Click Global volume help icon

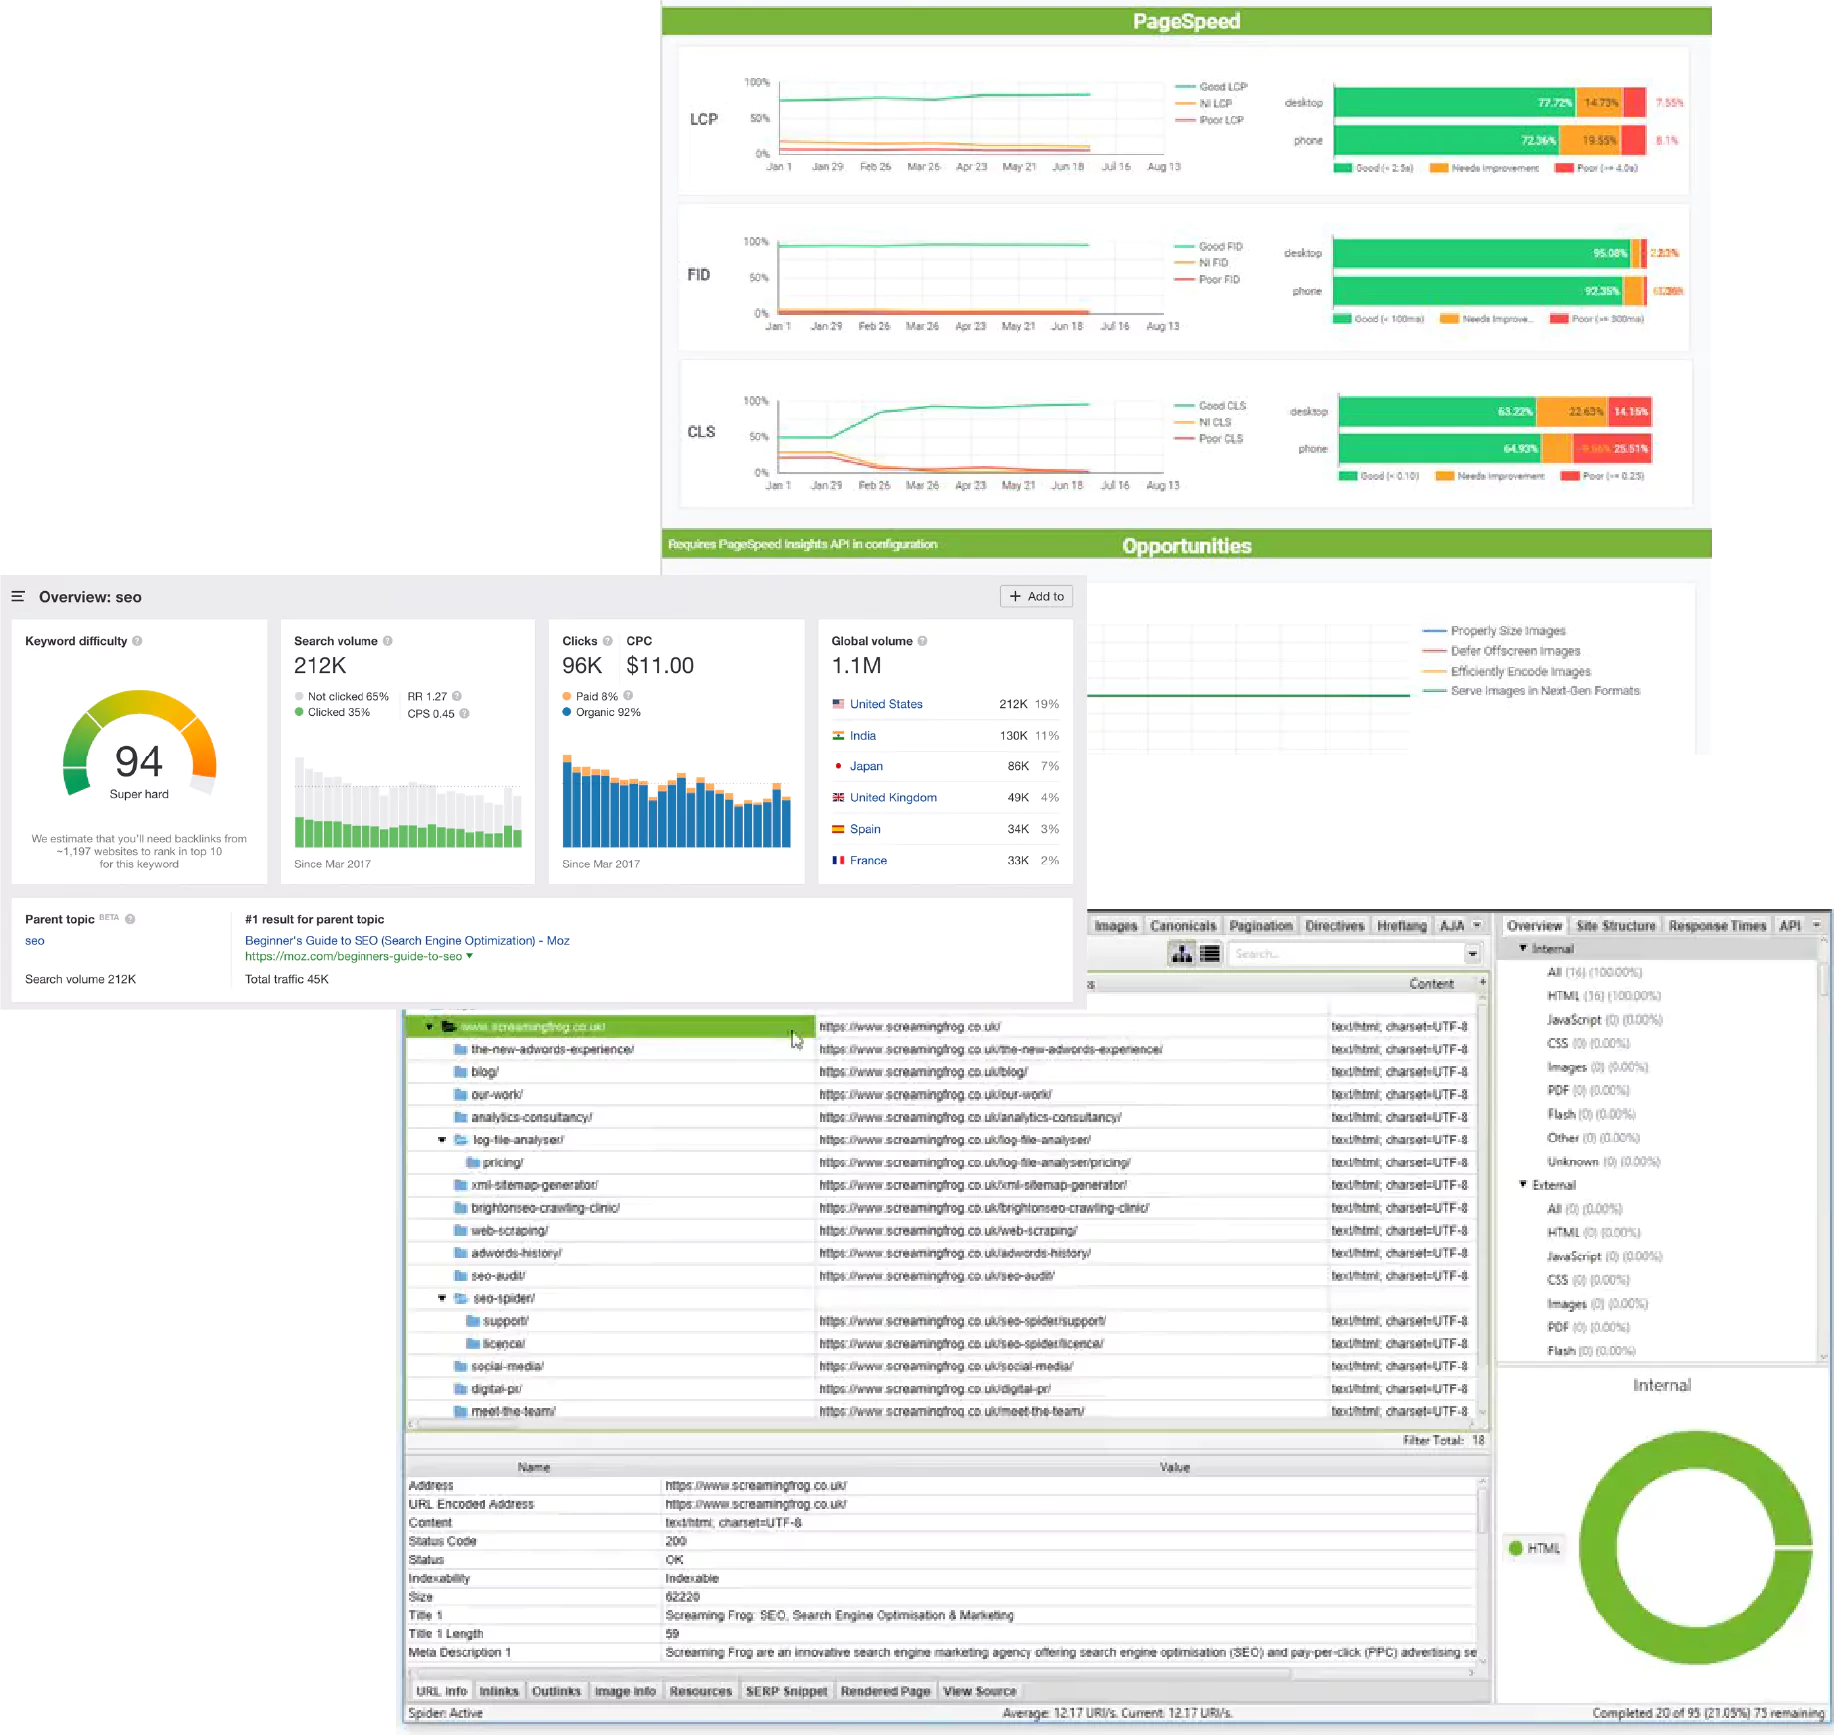[923, 641]
